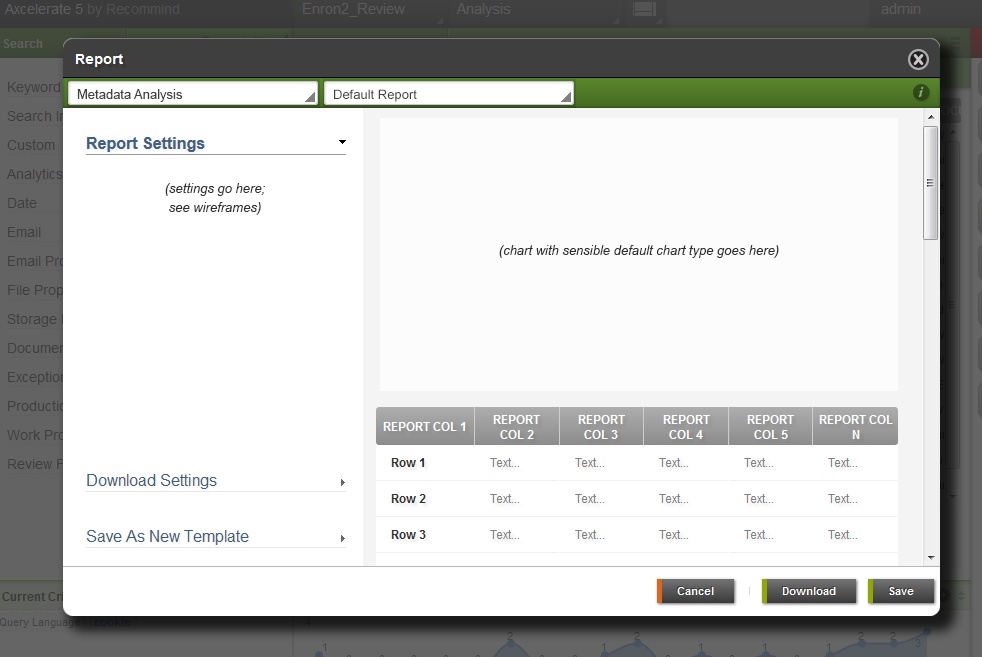Select Keyword in background sidebar
The height and width of the screenshot is (657, 982).
point(33,87)
